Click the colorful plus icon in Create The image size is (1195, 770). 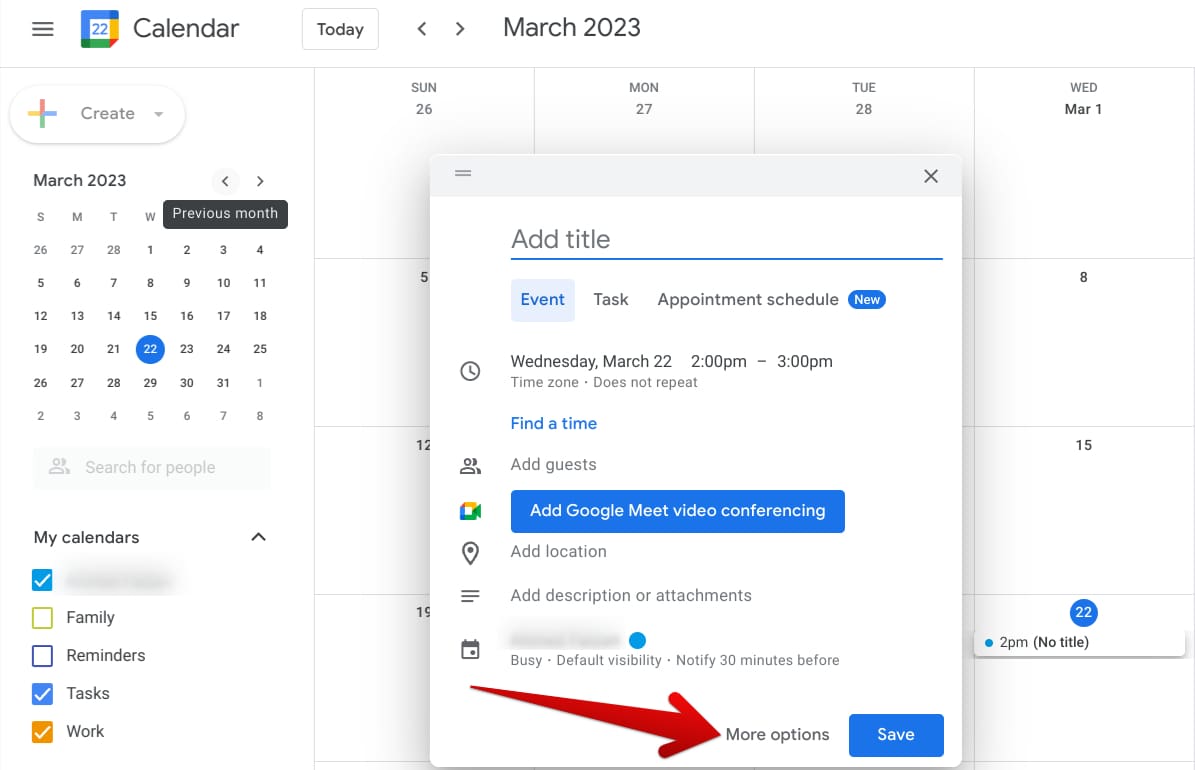click(x=43, y=114)
